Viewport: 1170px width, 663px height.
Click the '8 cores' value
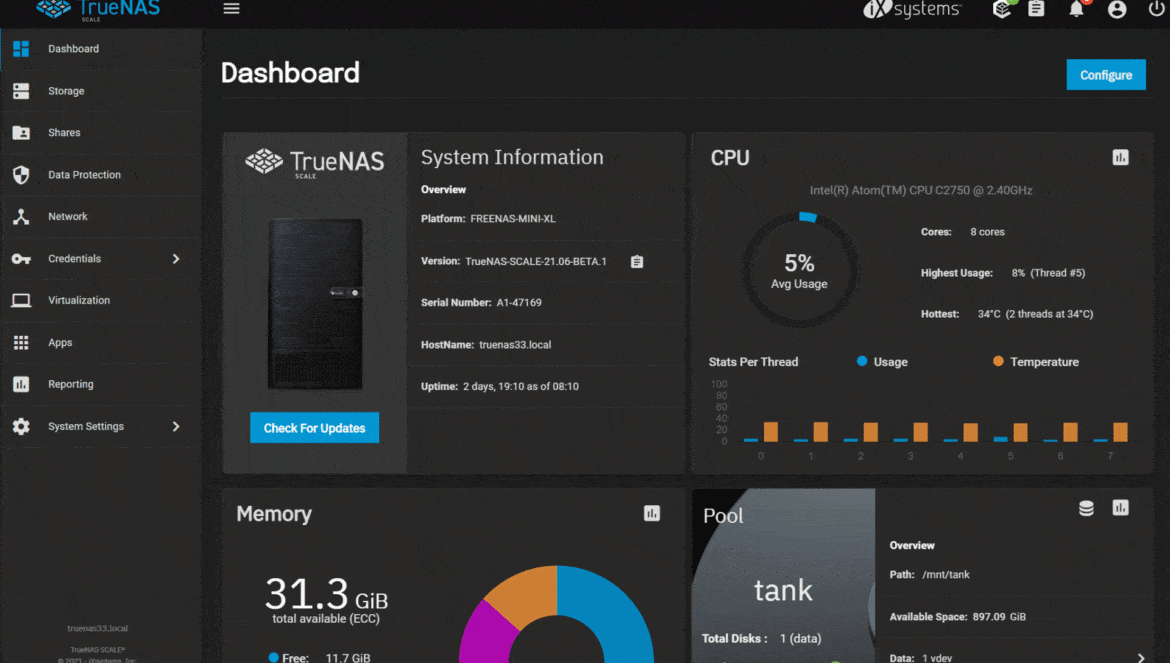pyautogui.click(x=987, y=232)
